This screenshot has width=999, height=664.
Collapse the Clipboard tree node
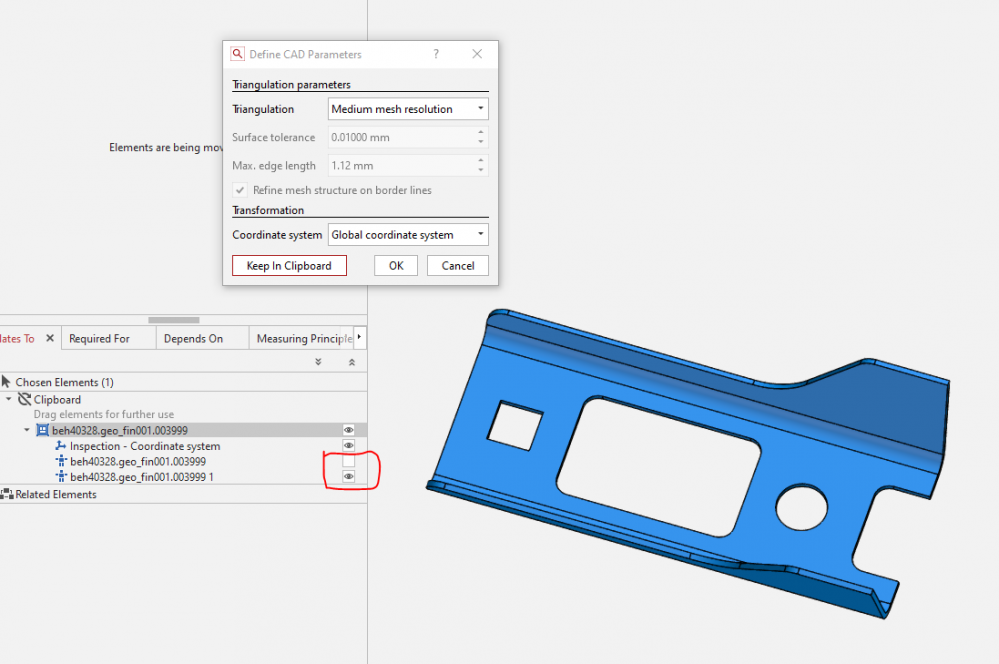[9, 399]
